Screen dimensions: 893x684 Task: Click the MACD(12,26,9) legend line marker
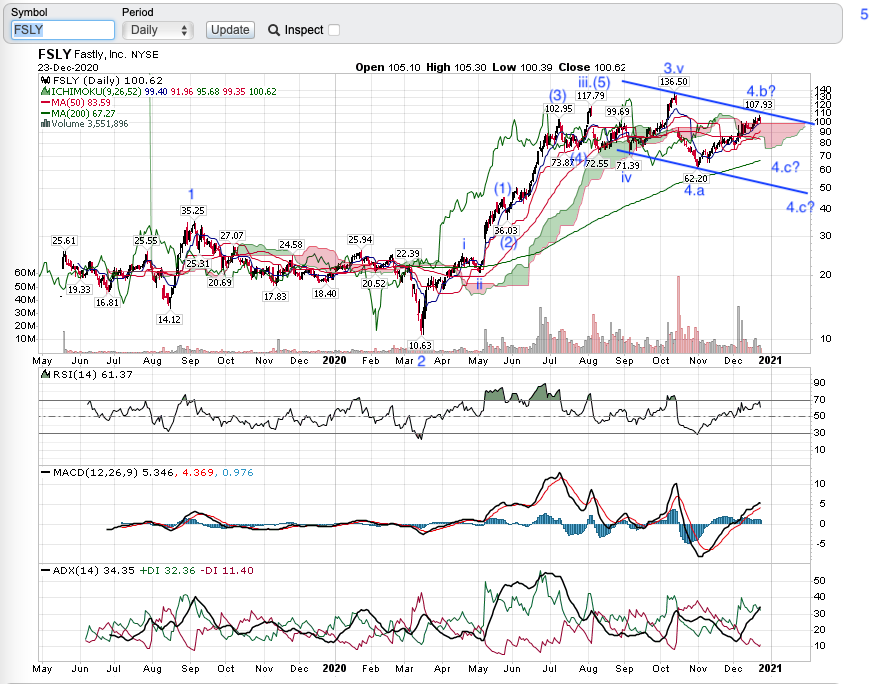pyautogui.click(x=44, y=470)
